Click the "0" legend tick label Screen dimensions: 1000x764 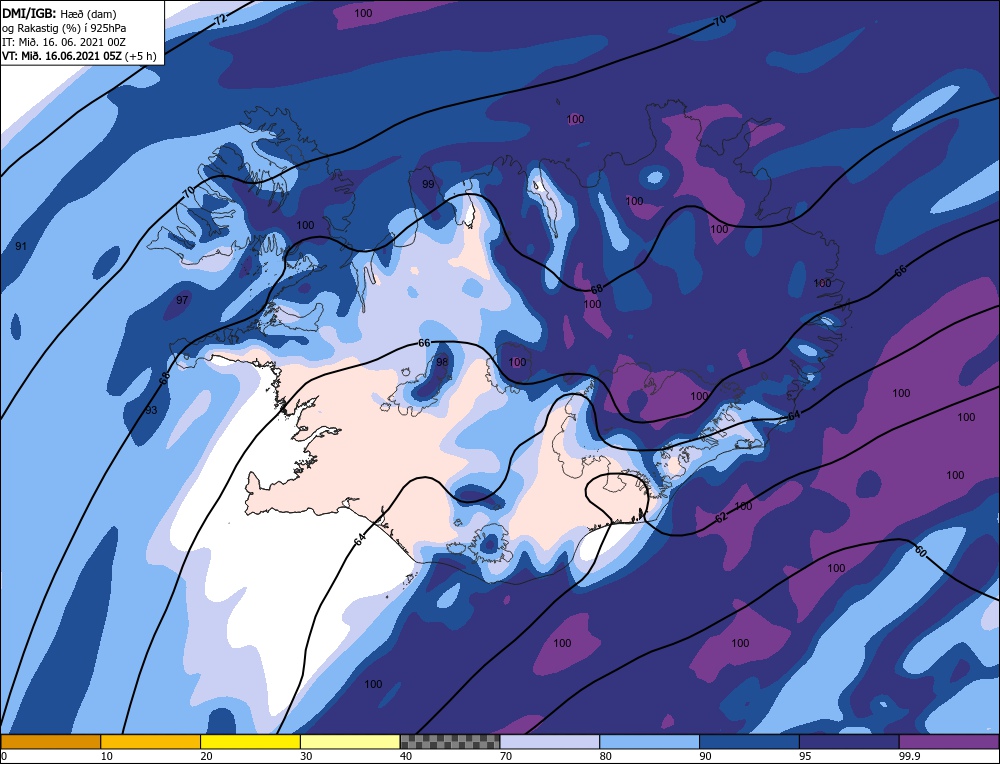pos(4,756)
